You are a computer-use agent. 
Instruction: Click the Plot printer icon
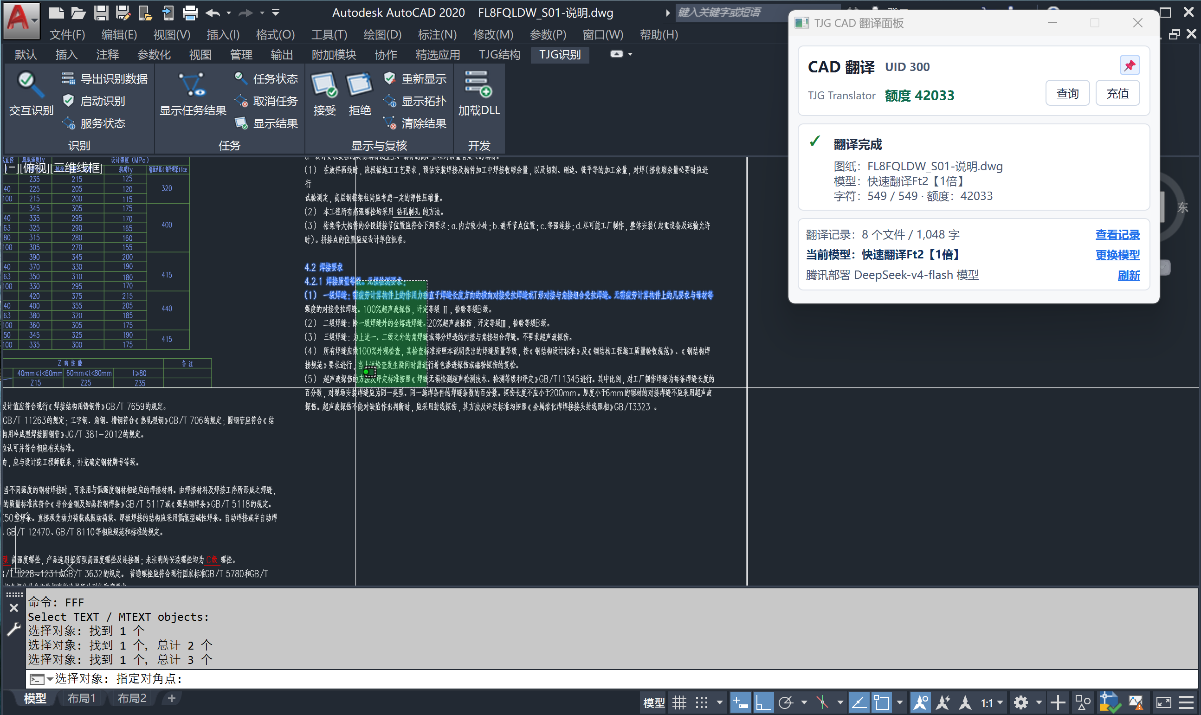coord(191,13)
